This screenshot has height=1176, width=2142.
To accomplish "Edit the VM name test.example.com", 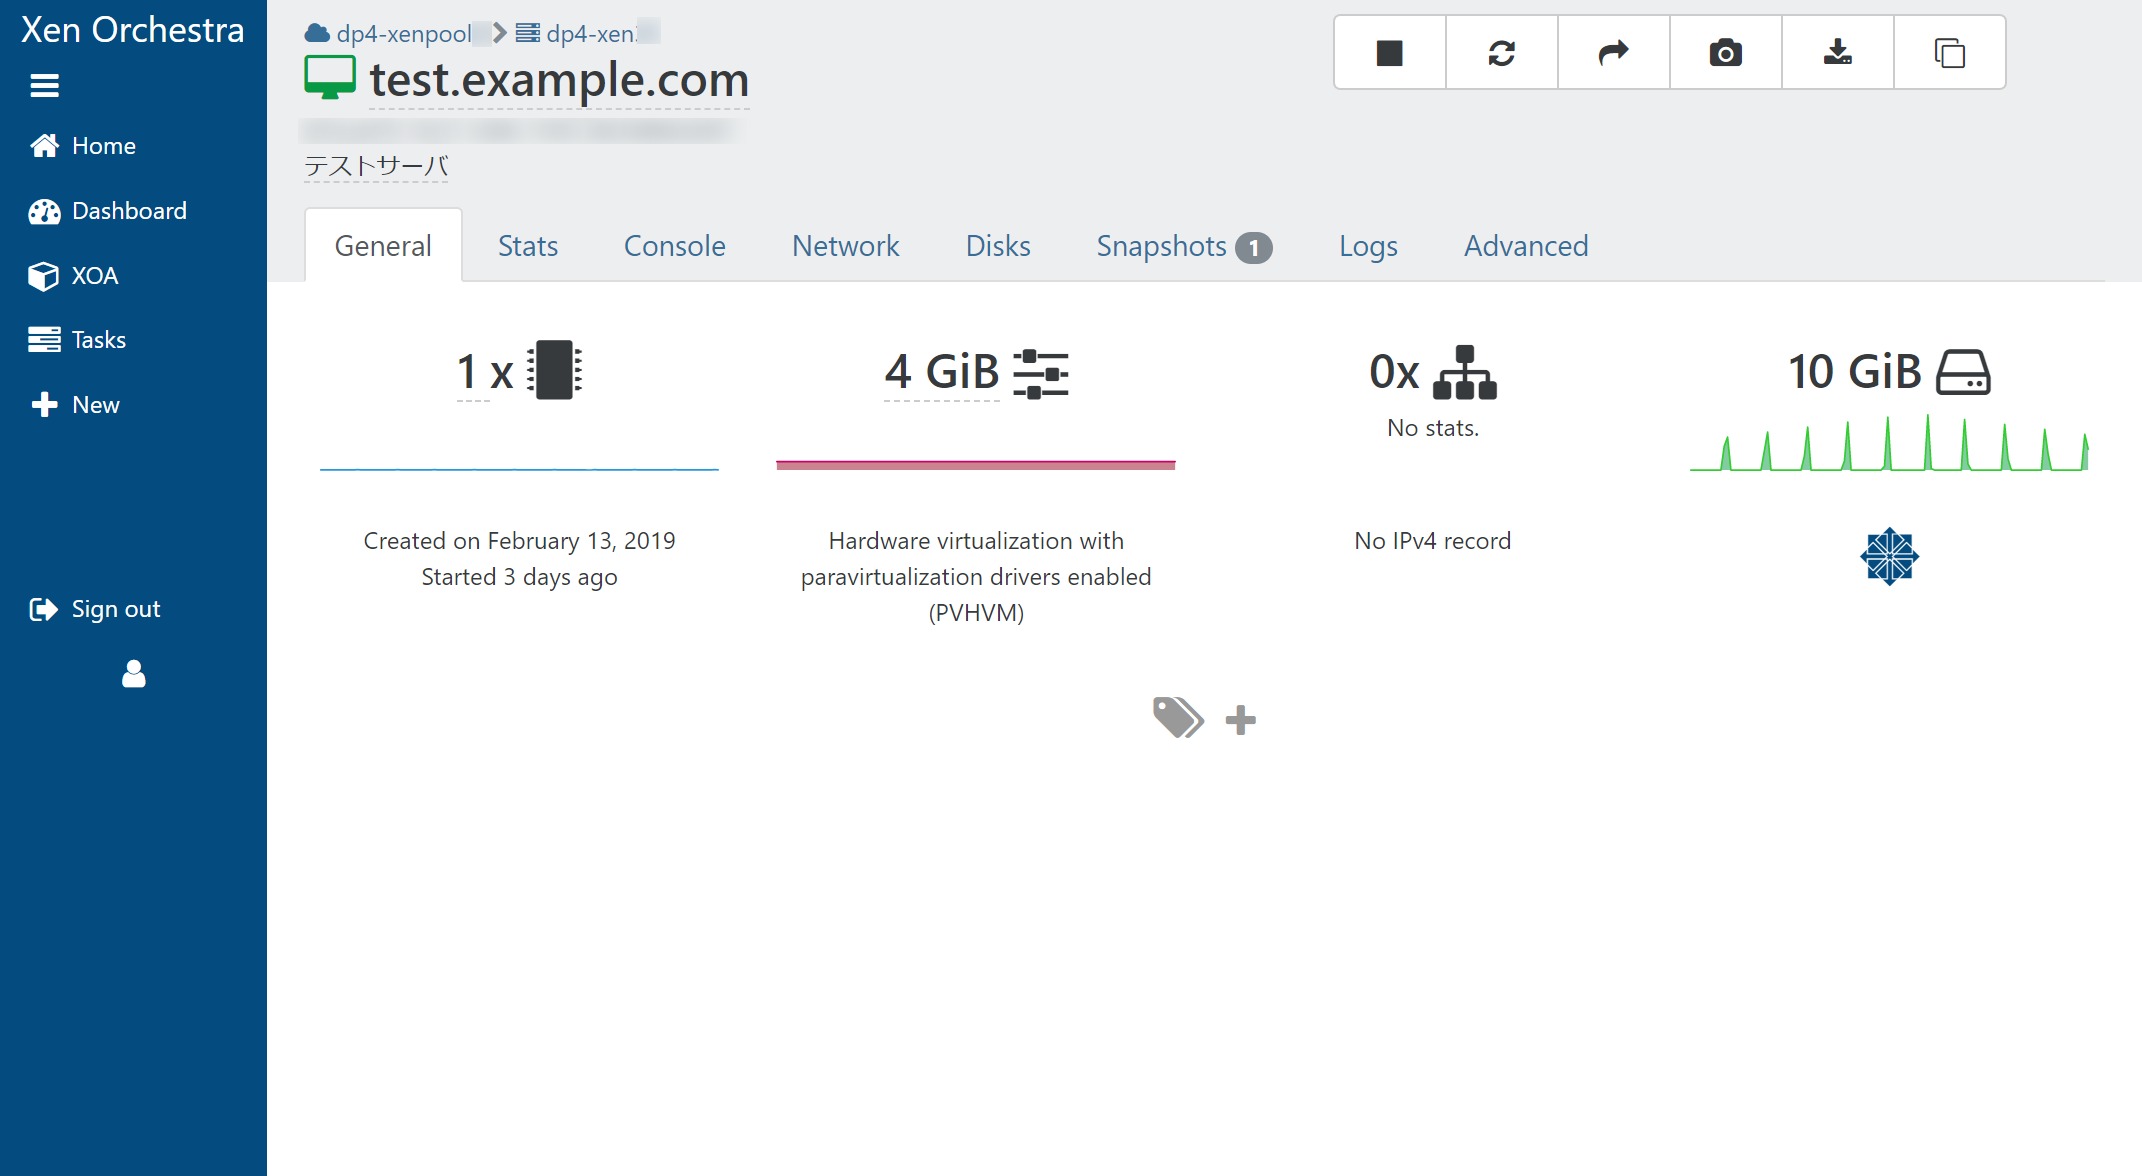I will coord(559,80).
